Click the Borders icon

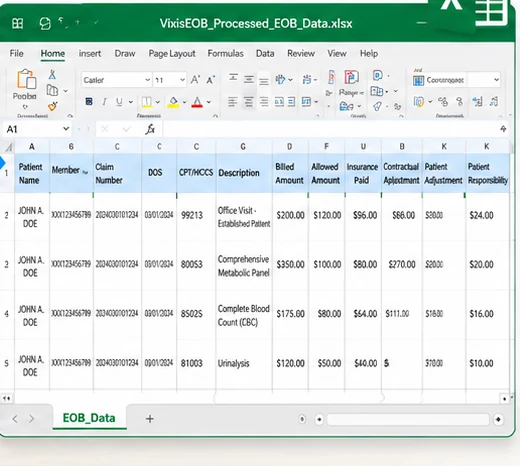click(x=147, y=102)
